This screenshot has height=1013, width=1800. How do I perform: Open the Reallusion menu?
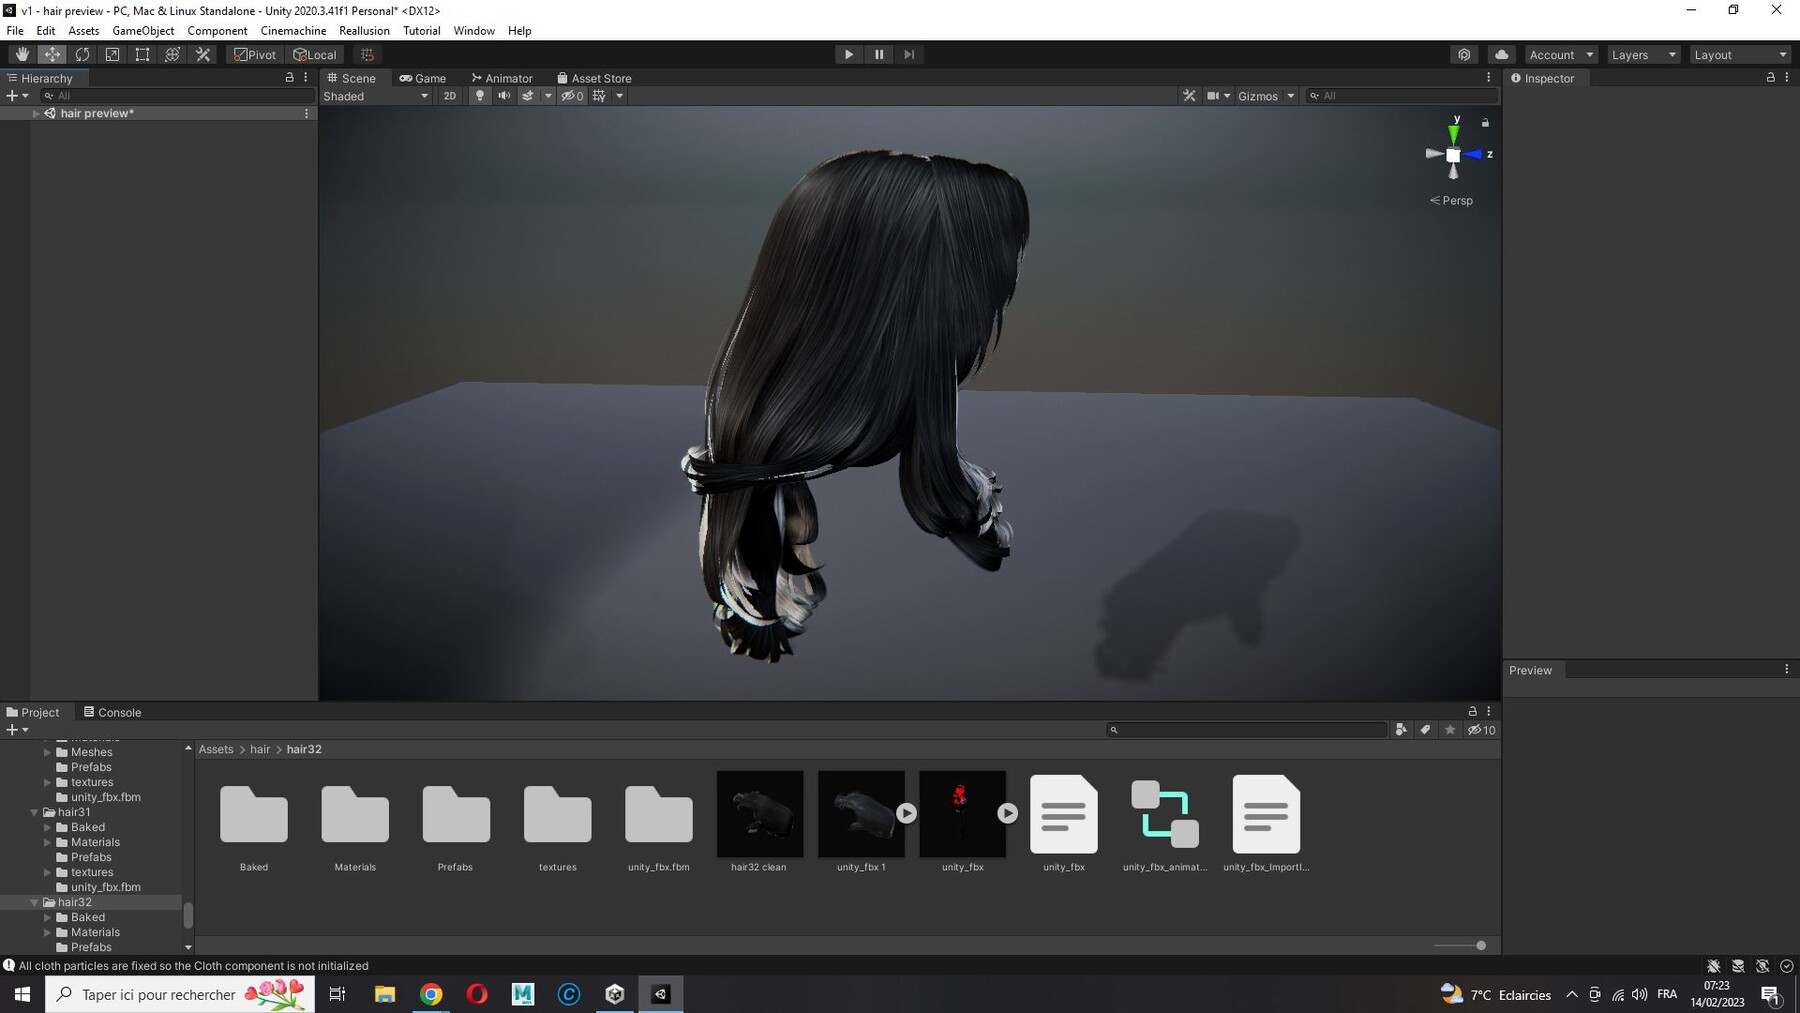(x=364, y=31)
